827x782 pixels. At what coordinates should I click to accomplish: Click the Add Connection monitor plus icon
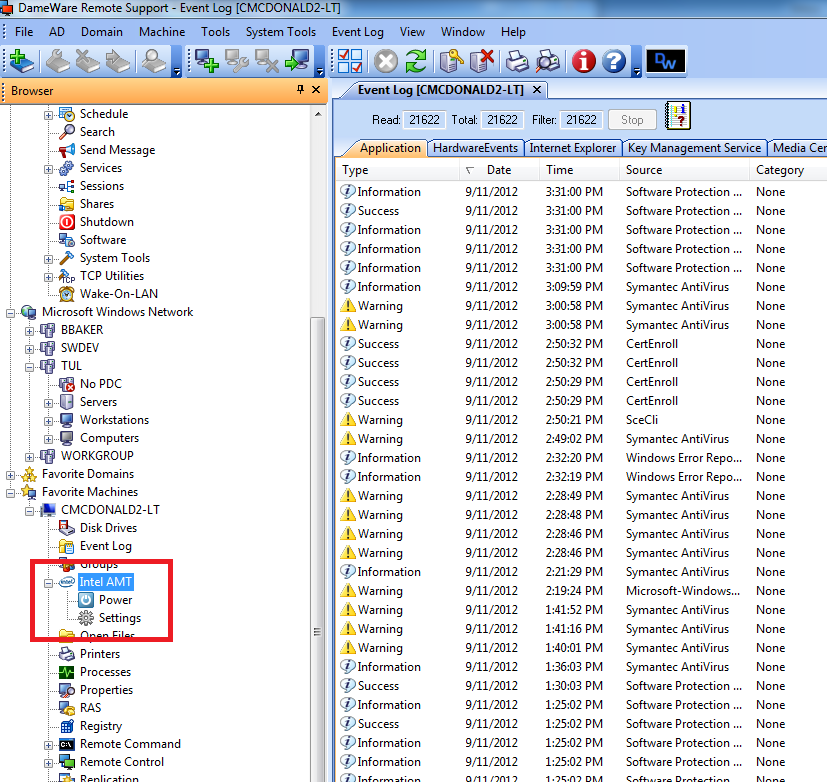(207, 61)
